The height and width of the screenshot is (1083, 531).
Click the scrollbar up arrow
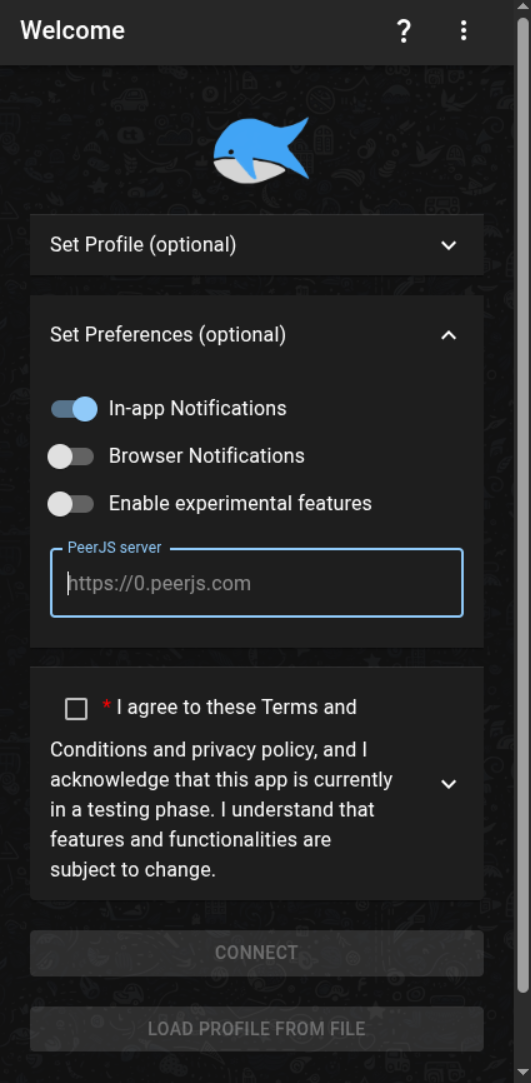(524, 7)
